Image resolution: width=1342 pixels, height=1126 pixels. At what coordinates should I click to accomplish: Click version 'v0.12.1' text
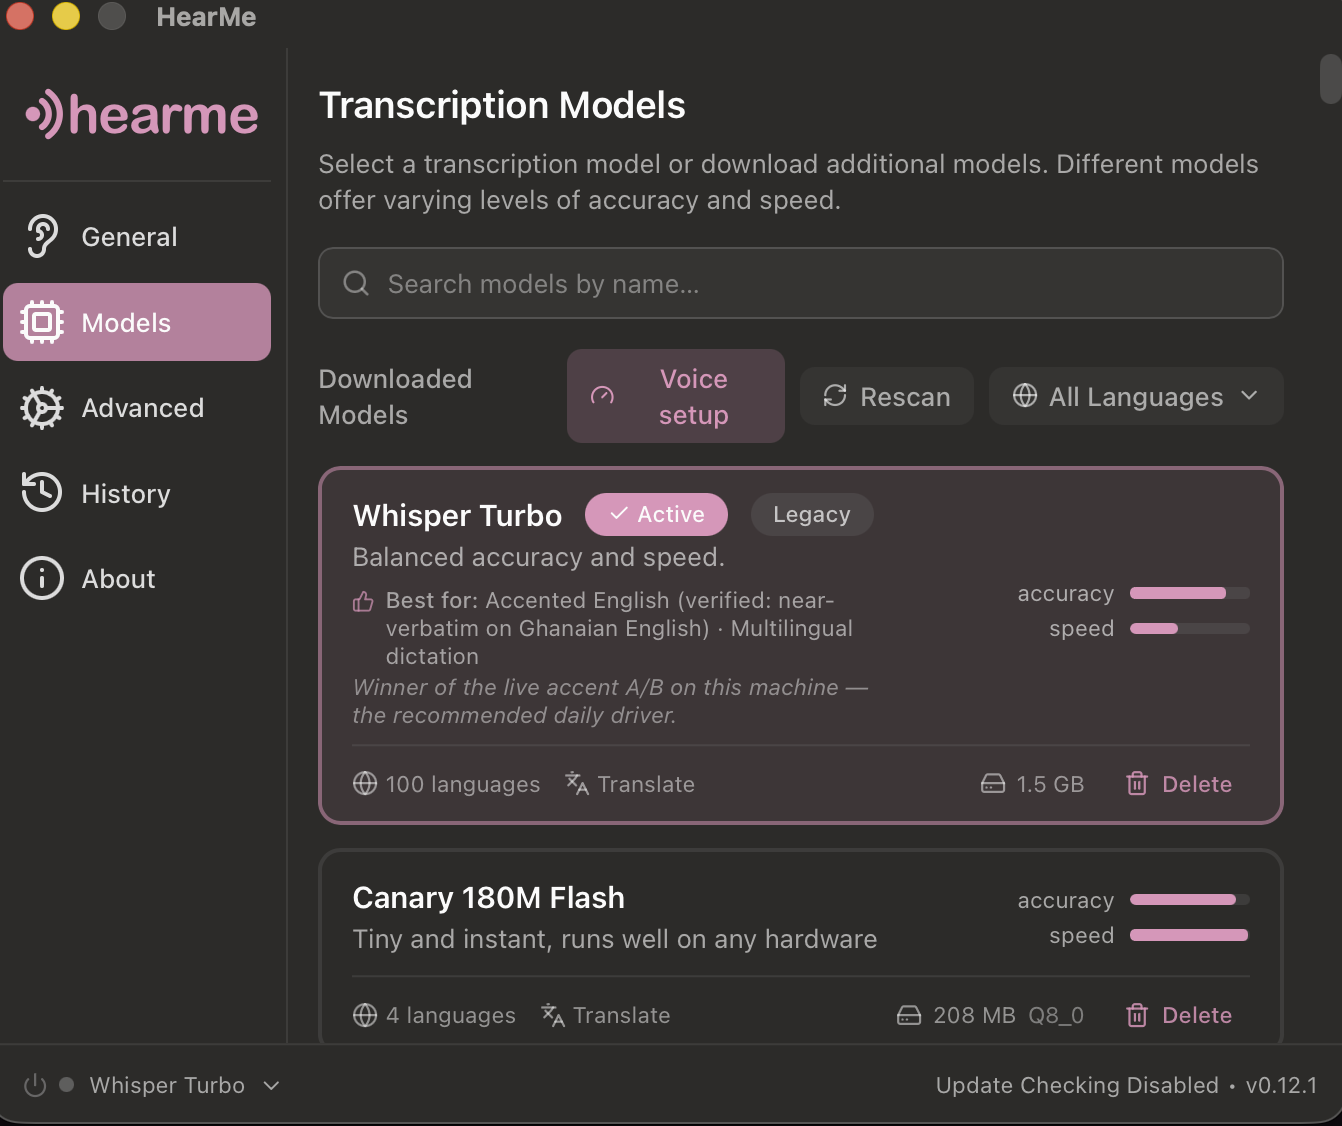[1281, 1085]
